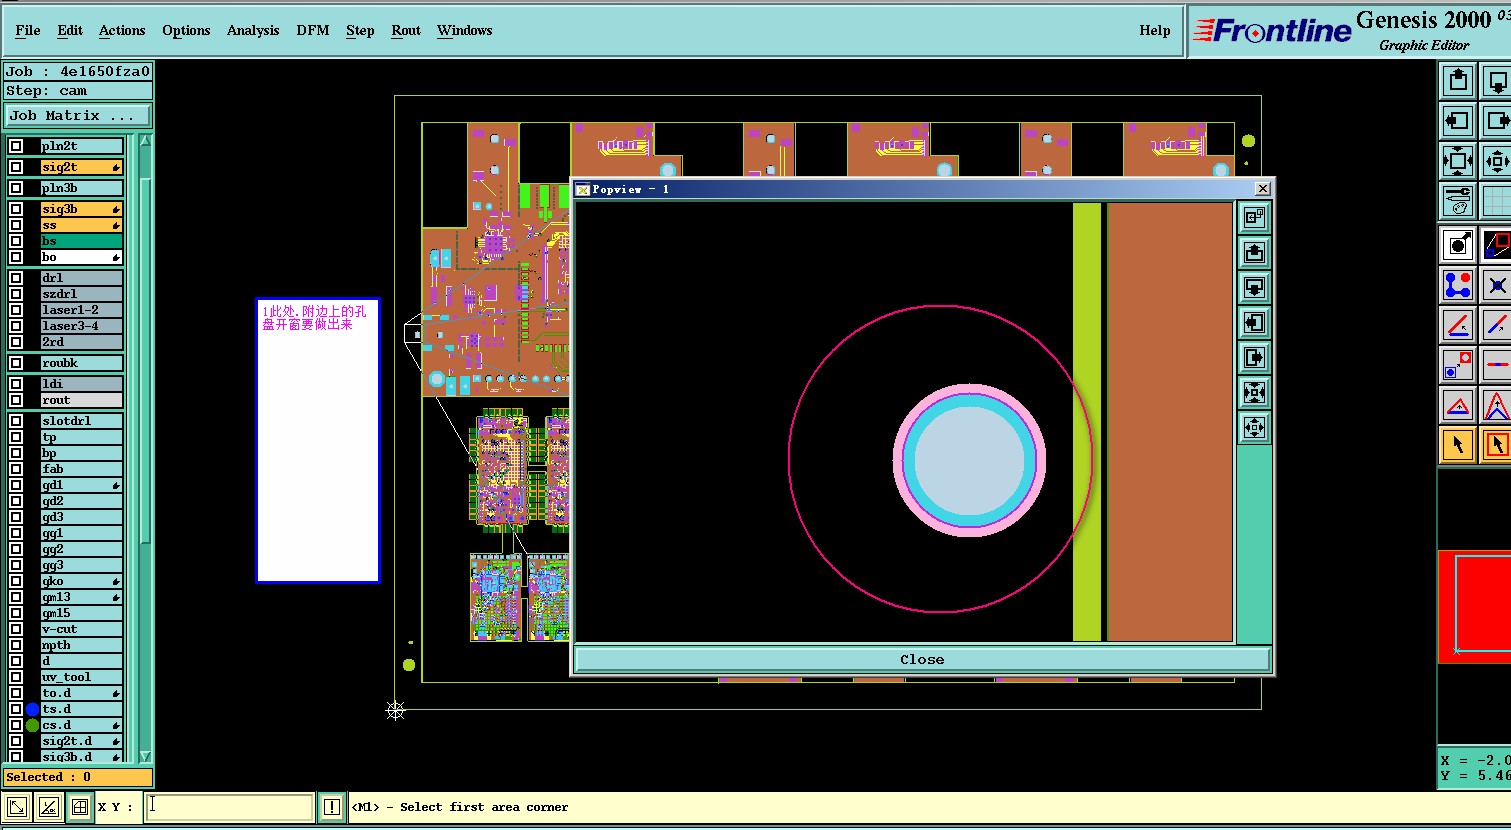
Task: Click Popview pan left icon
Action: click(x=1254, y=322)
